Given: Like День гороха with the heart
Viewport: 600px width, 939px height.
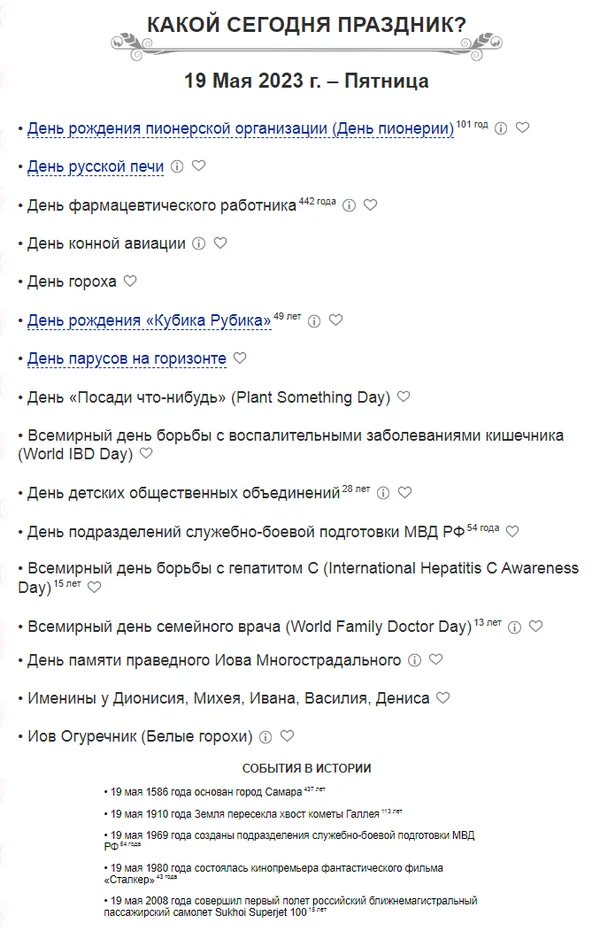Looking at the screenshot, I should point(129,282).
